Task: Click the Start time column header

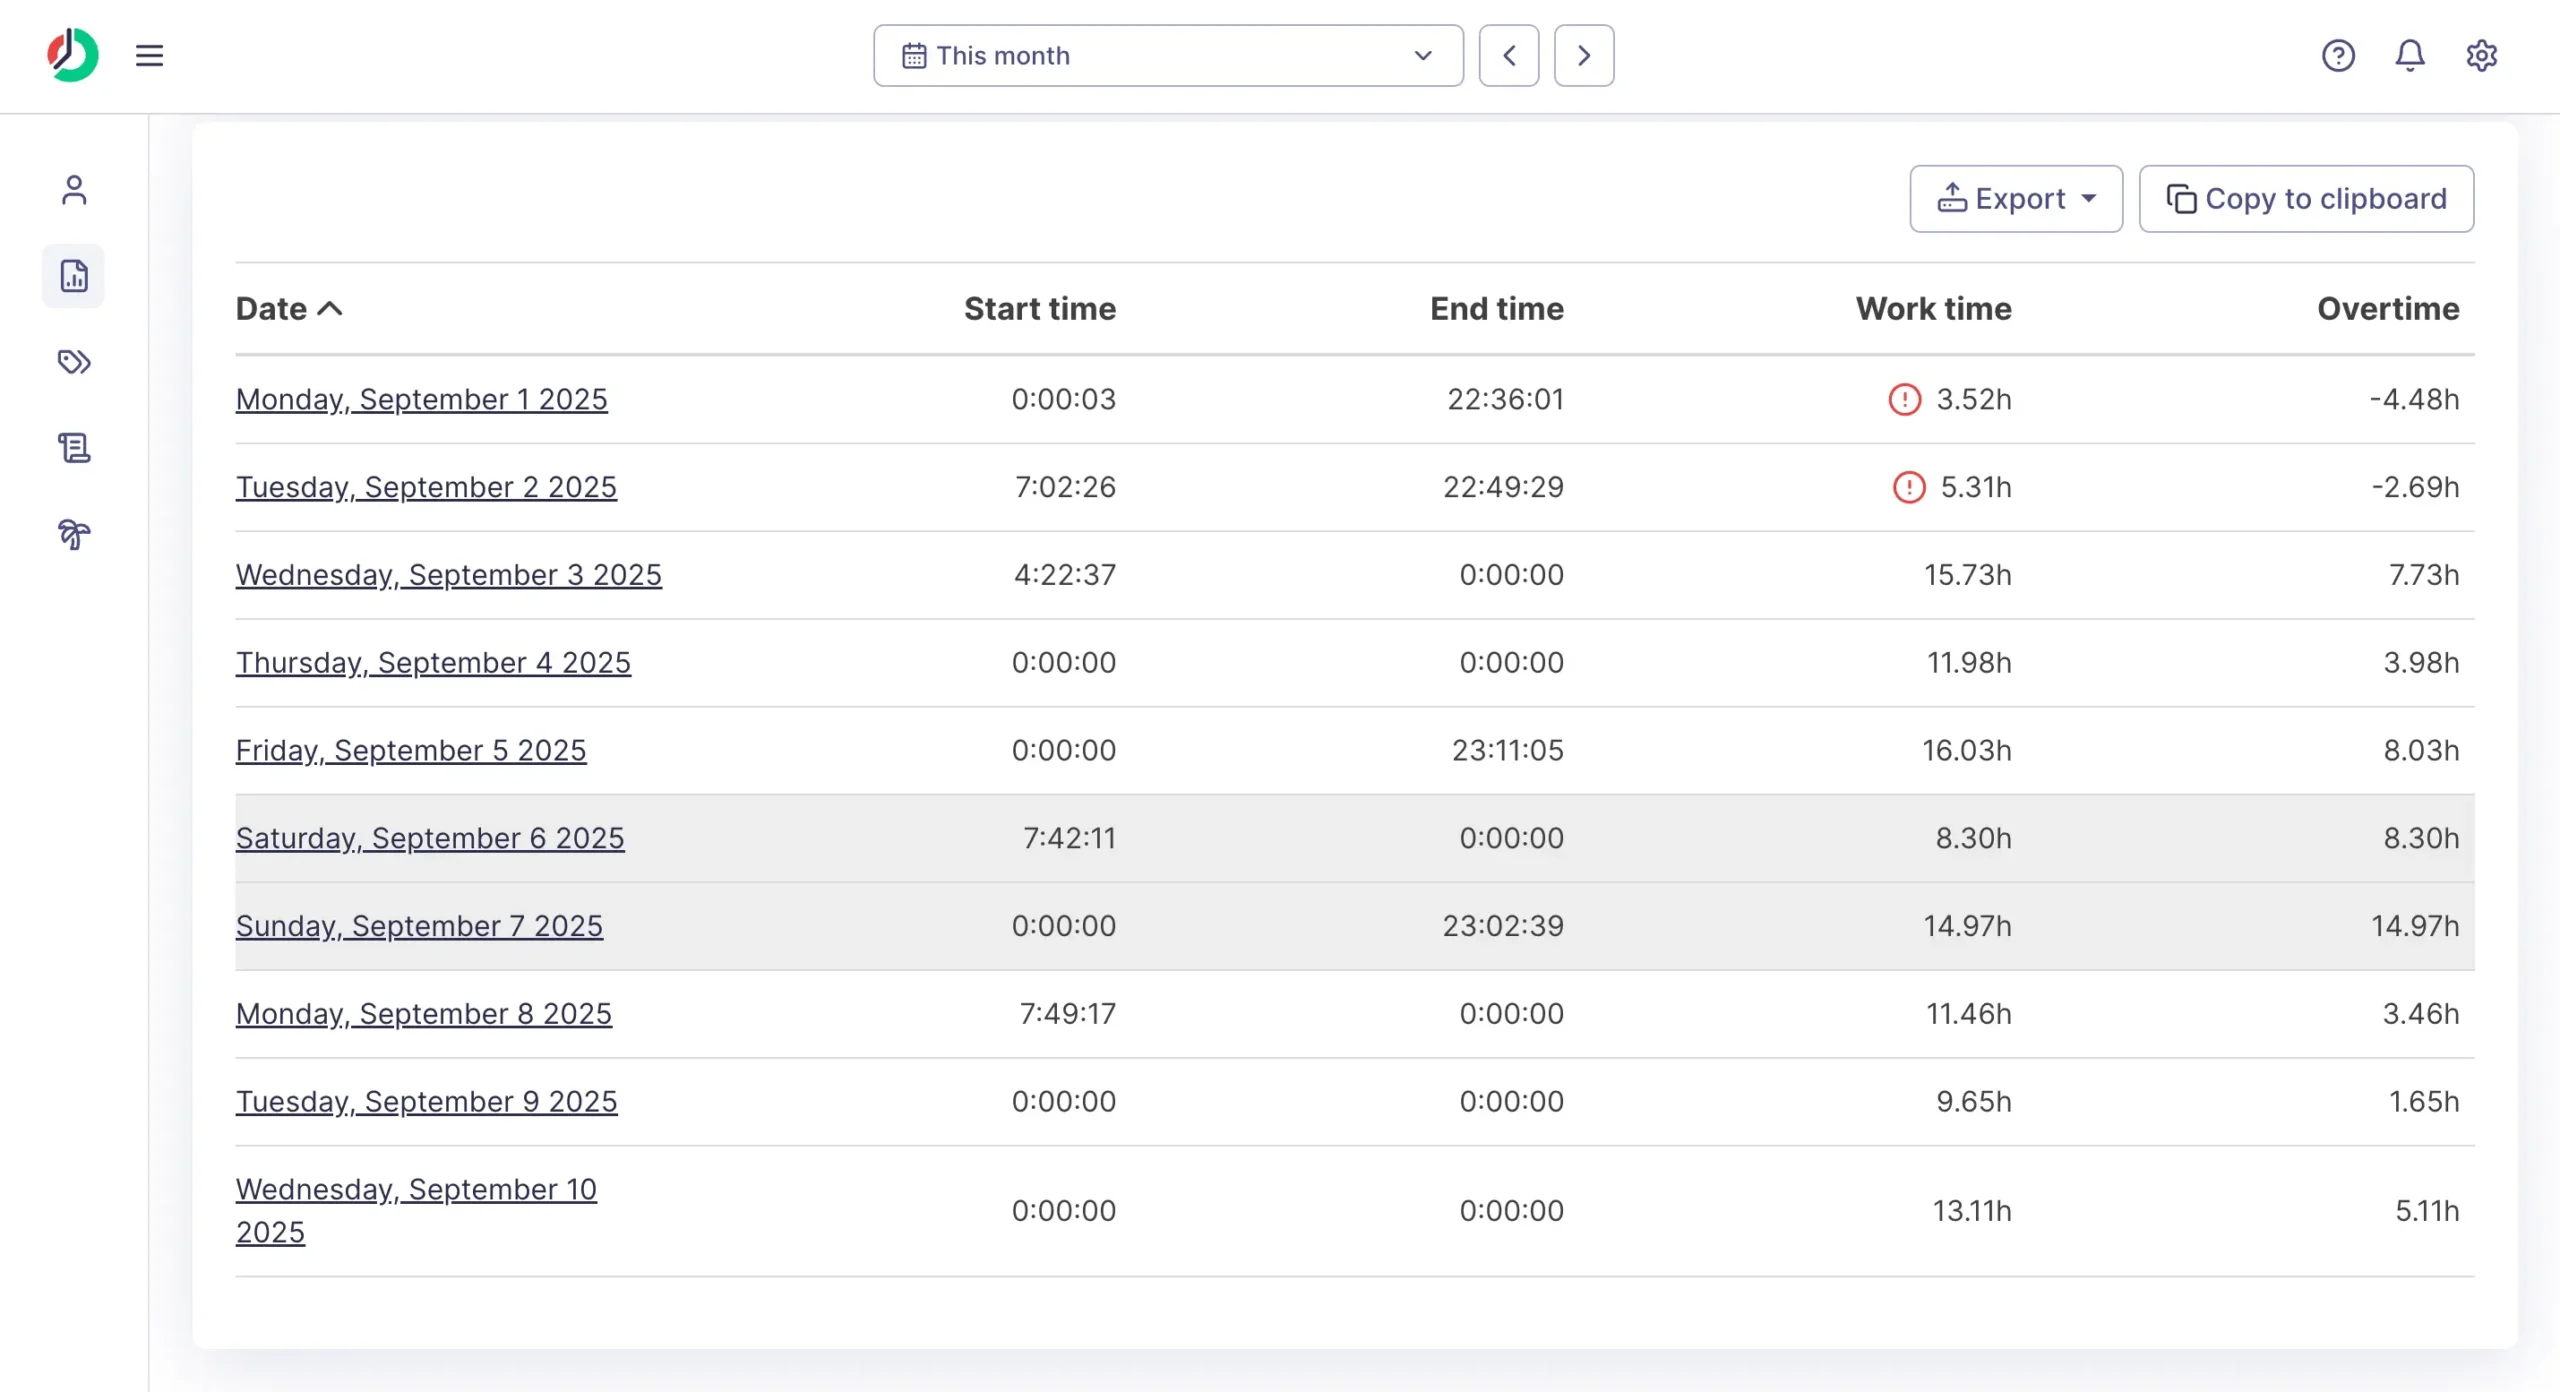Action: pyautogui.click(x=1040, y=308)
